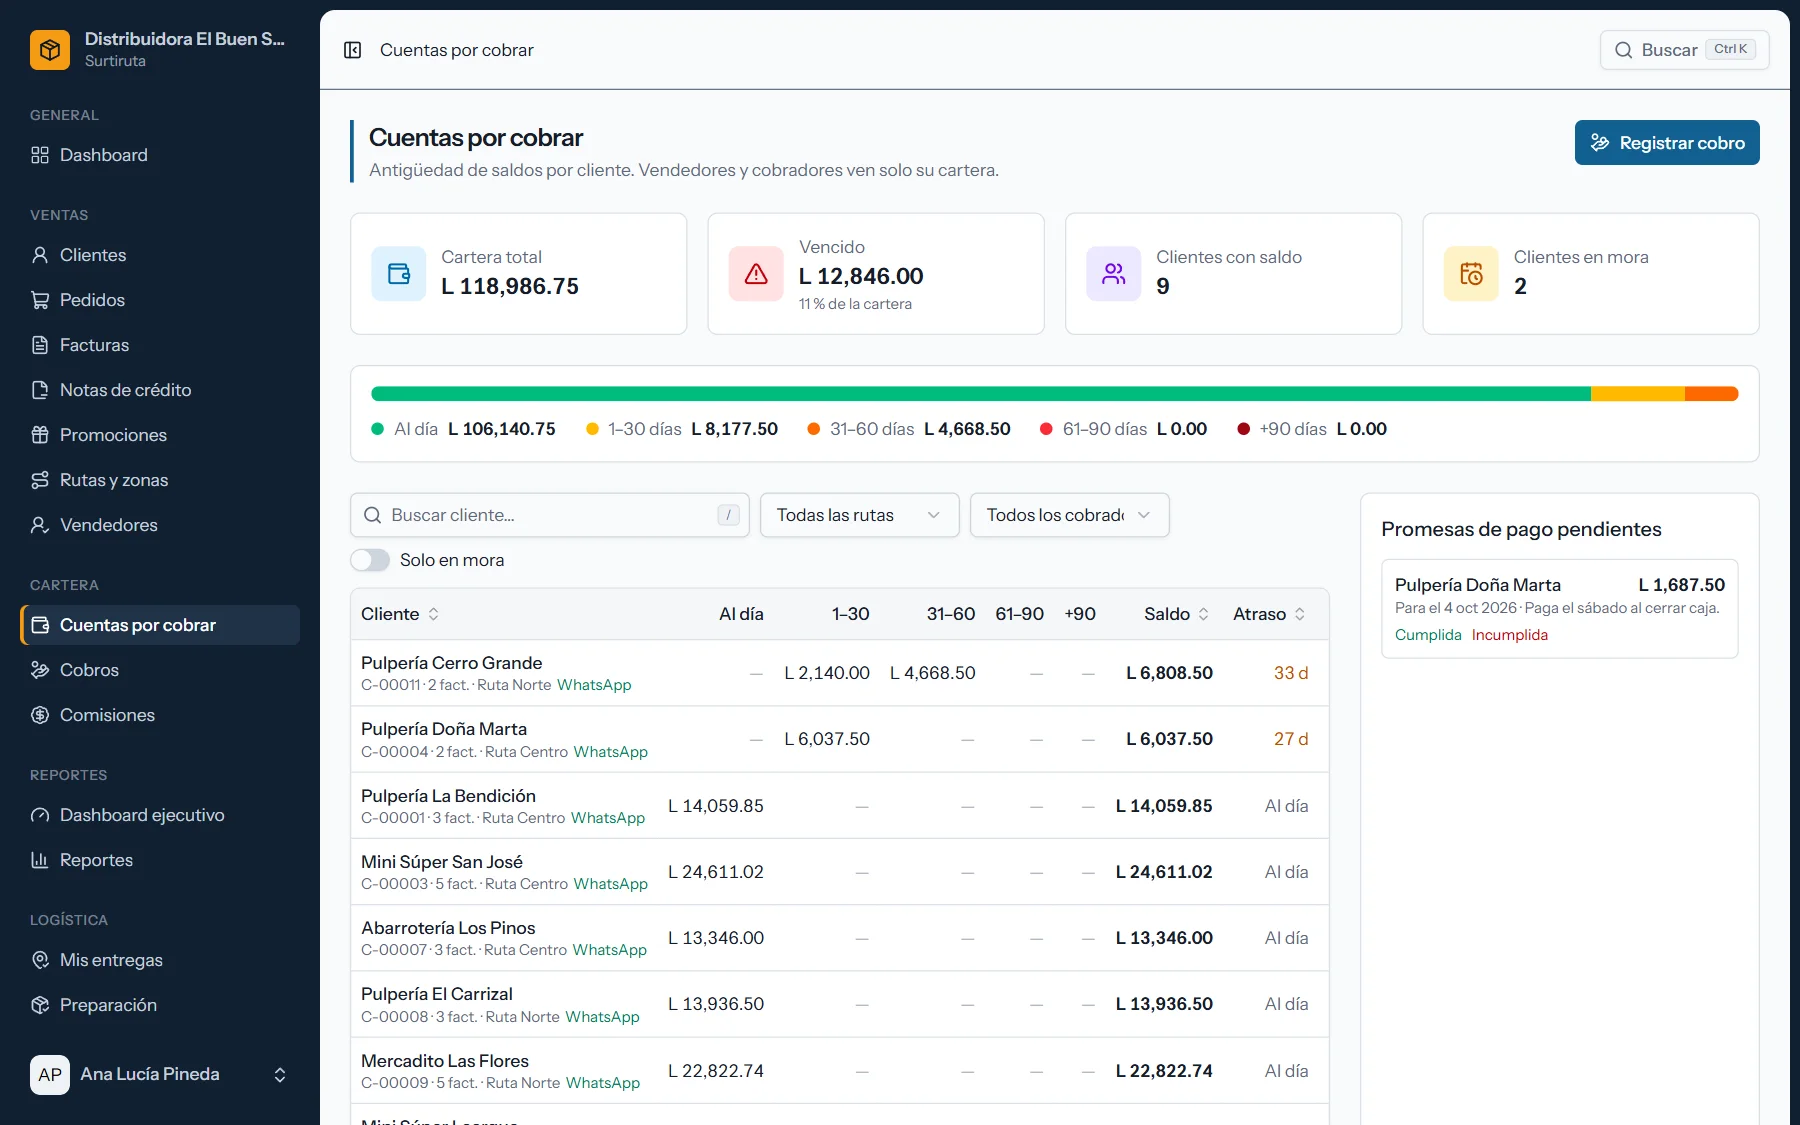Open WhatsApp link for Pulpería Cerro Grande
Viewport: 1800px width, 1125px height.
coord(594,685)
